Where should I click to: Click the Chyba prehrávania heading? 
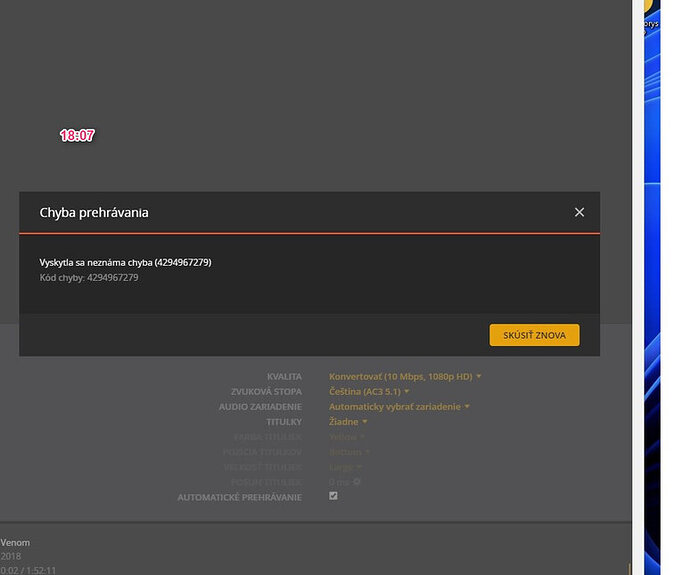tap(94, 212)
